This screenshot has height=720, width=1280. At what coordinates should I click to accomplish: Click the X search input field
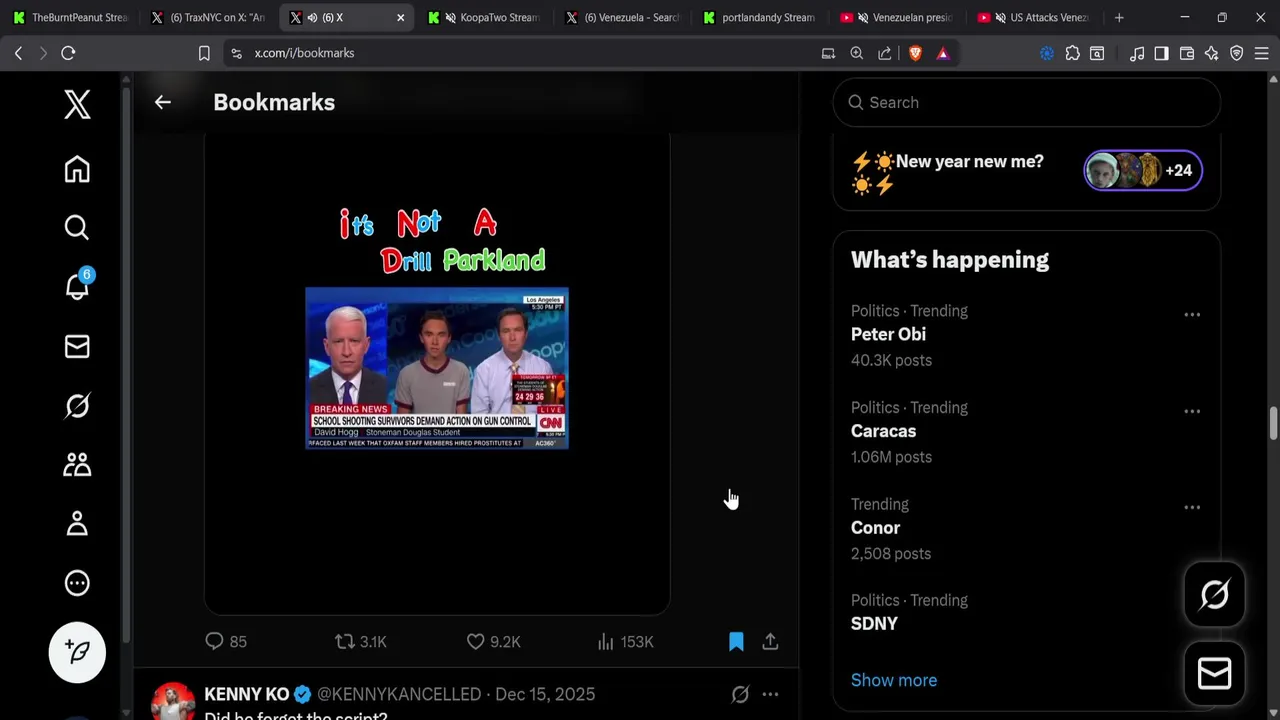tap(1026, 102)
